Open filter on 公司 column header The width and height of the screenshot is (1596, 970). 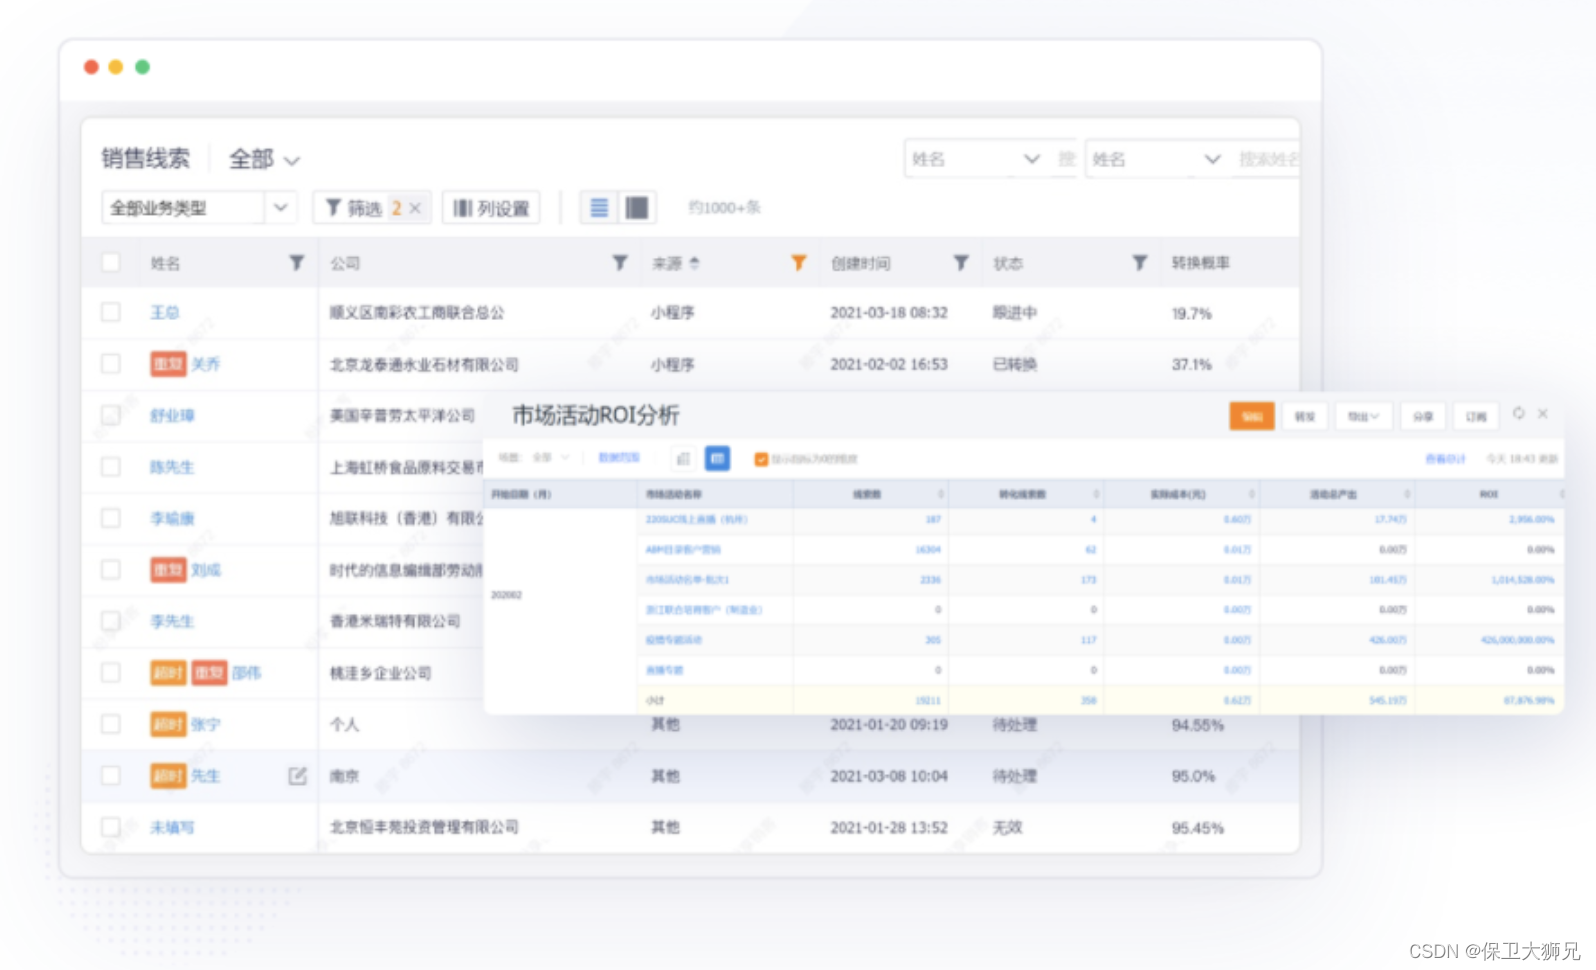pyautogui.click(x=620, y=263)
